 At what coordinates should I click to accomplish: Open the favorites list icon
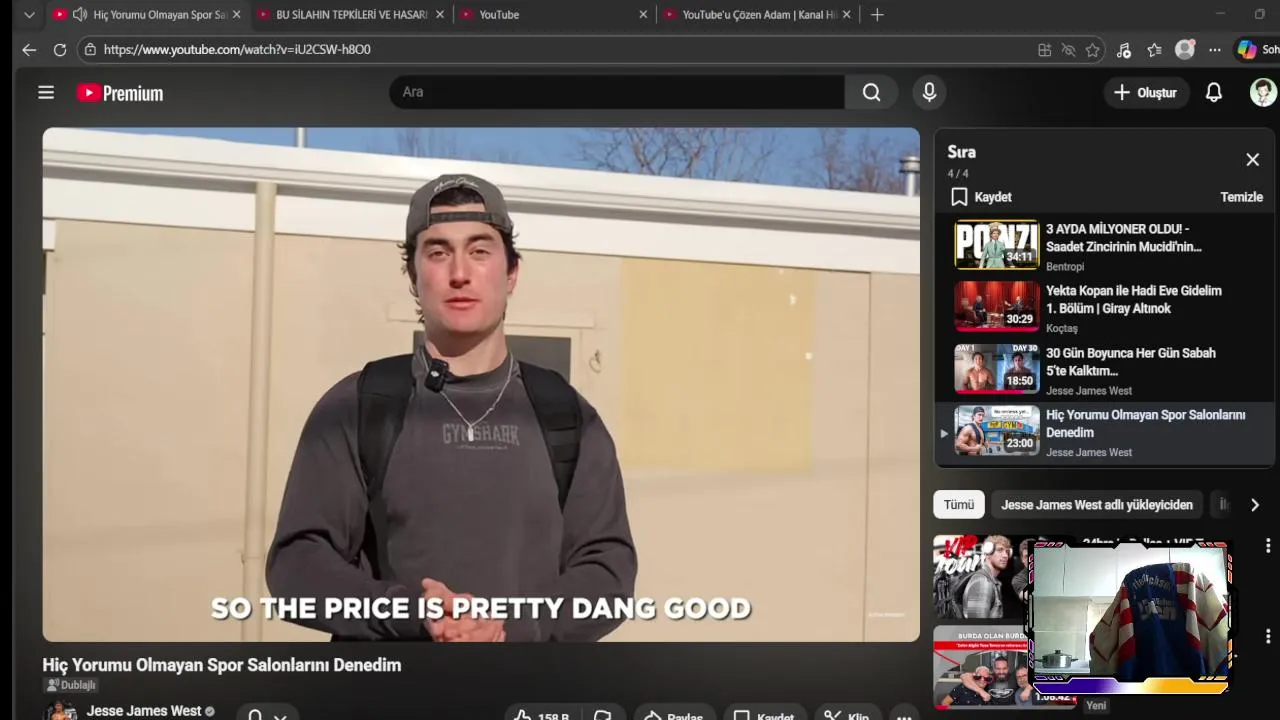(x=1155, y=50)
